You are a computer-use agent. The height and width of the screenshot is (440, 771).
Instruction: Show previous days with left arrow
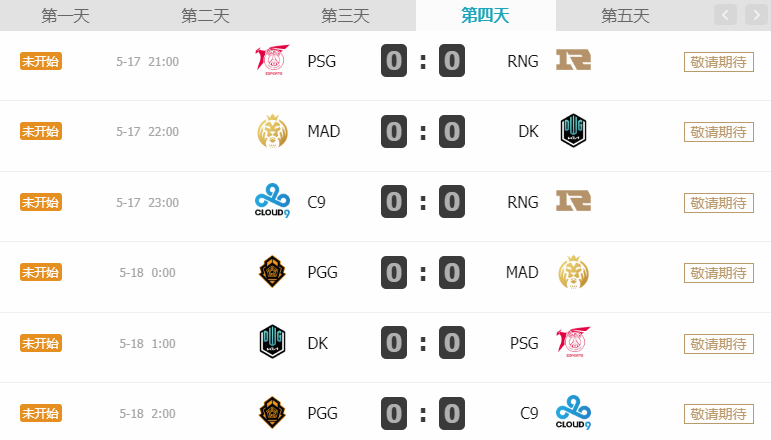(x=725, y=15)
